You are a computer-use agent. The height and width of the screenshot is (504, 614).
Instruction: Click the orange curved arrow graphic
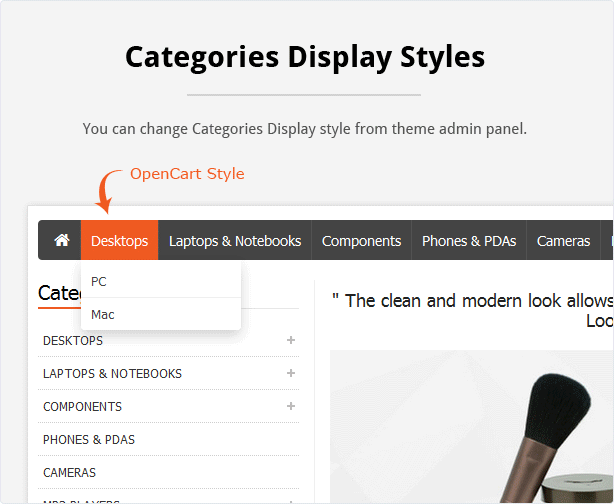108,191
